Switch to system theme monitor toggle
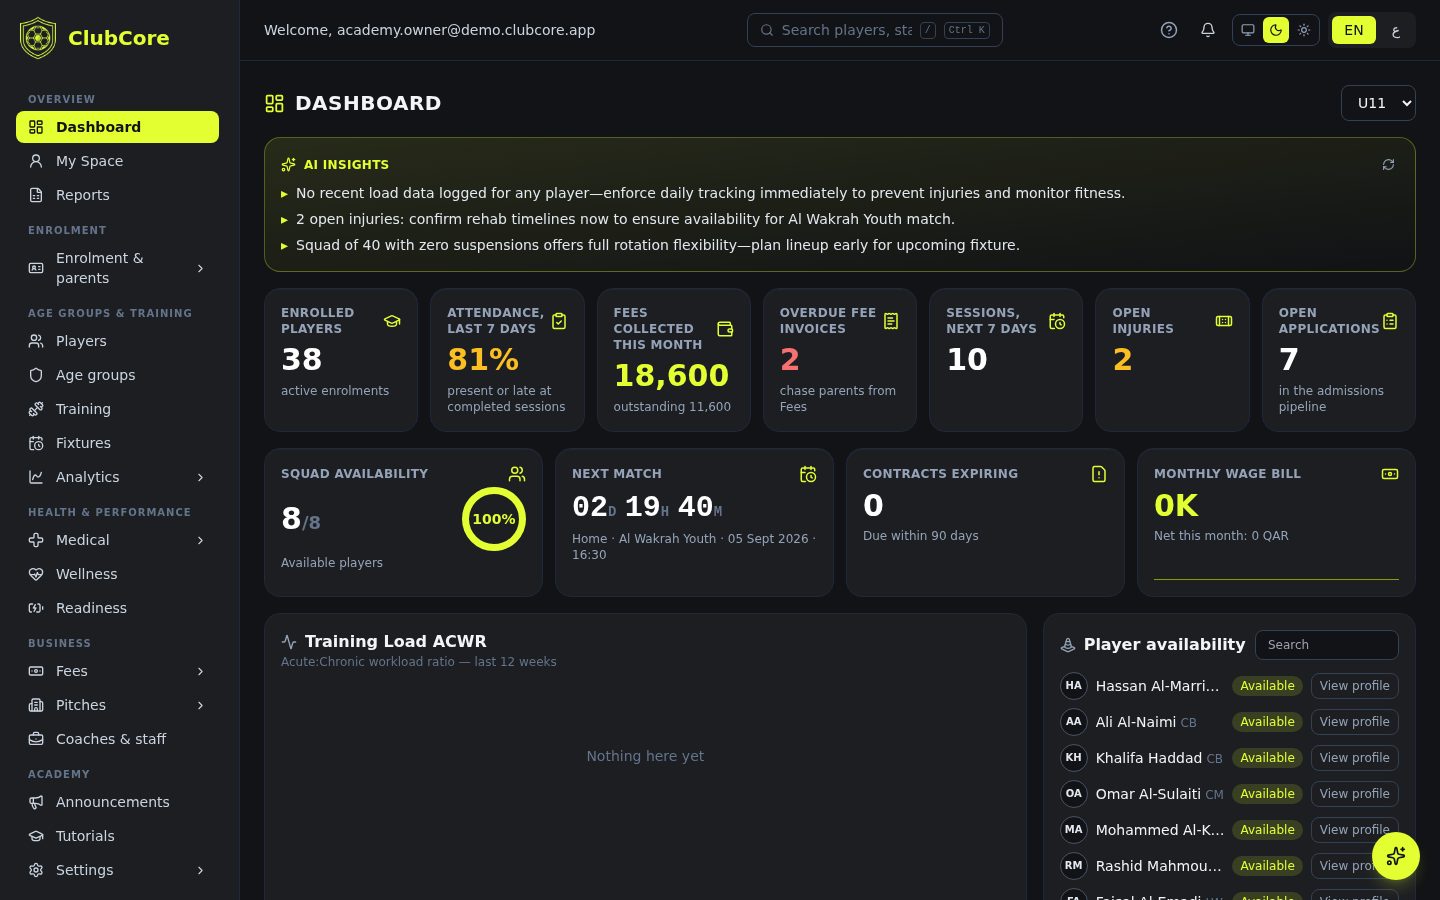The width and height of the screenshot is (1440, 900). 1248,30
